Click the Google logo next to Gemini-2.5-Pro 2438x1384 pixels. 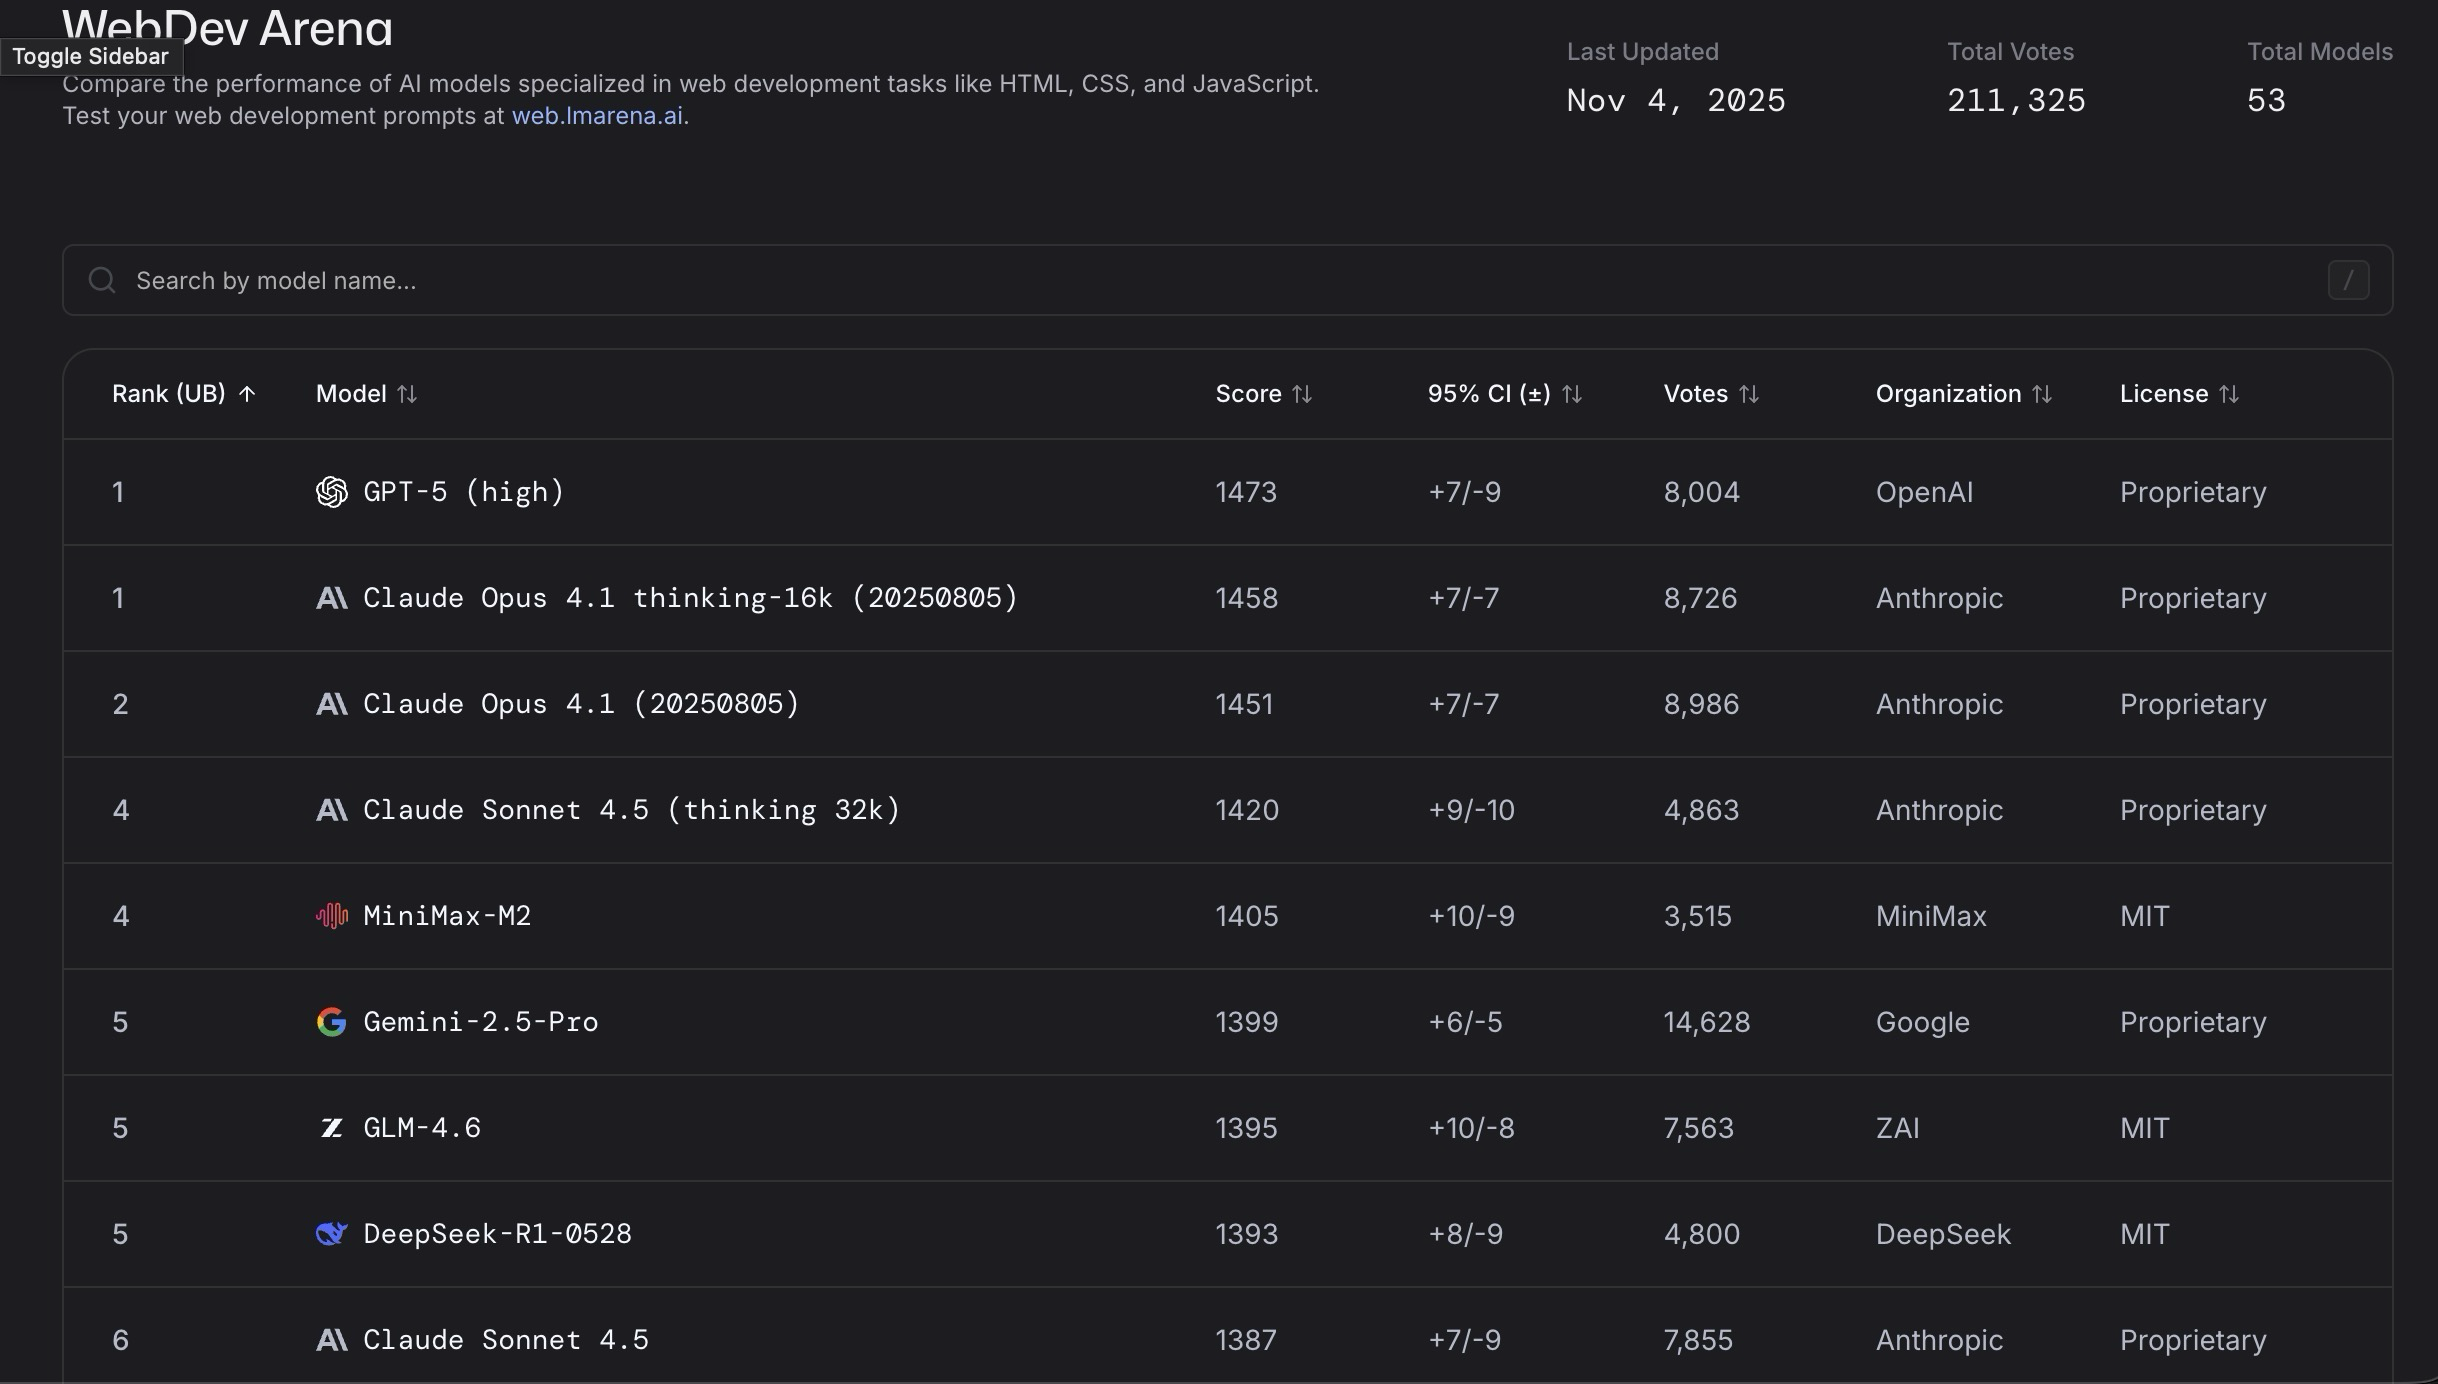point(331,1022)
